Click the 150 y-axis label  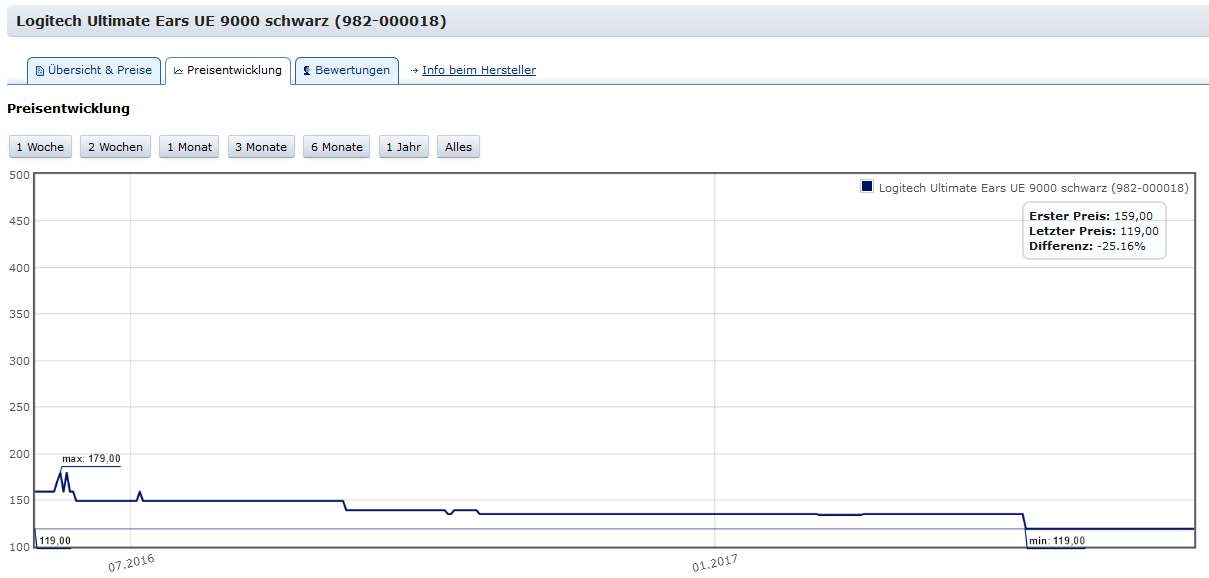coord(18,500)
